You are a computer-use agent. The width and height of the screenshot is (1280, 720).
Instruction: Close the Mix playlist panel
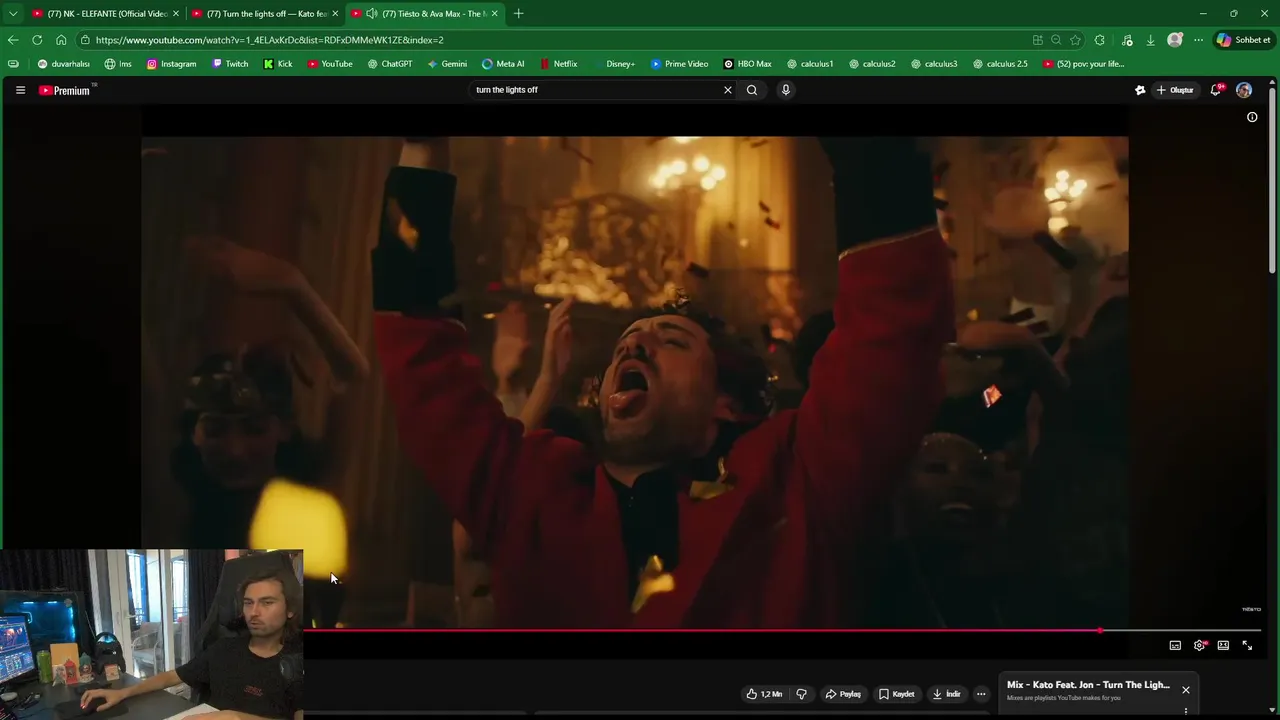click(1186, 690)
